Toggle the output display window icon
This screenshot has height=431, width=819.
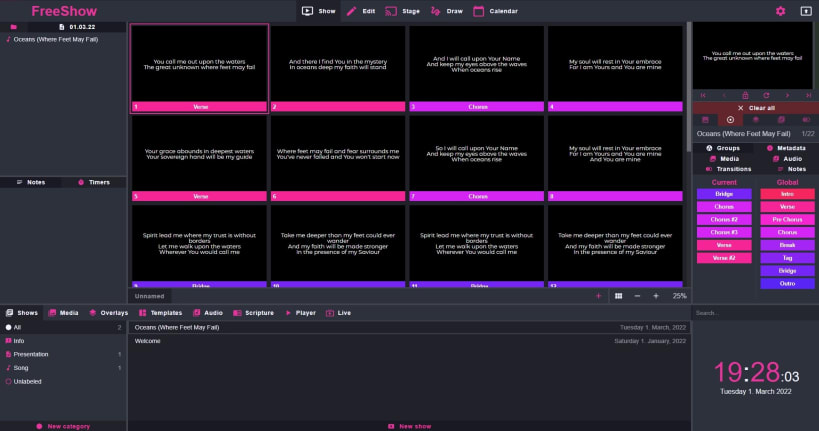(x=806, y=11)
